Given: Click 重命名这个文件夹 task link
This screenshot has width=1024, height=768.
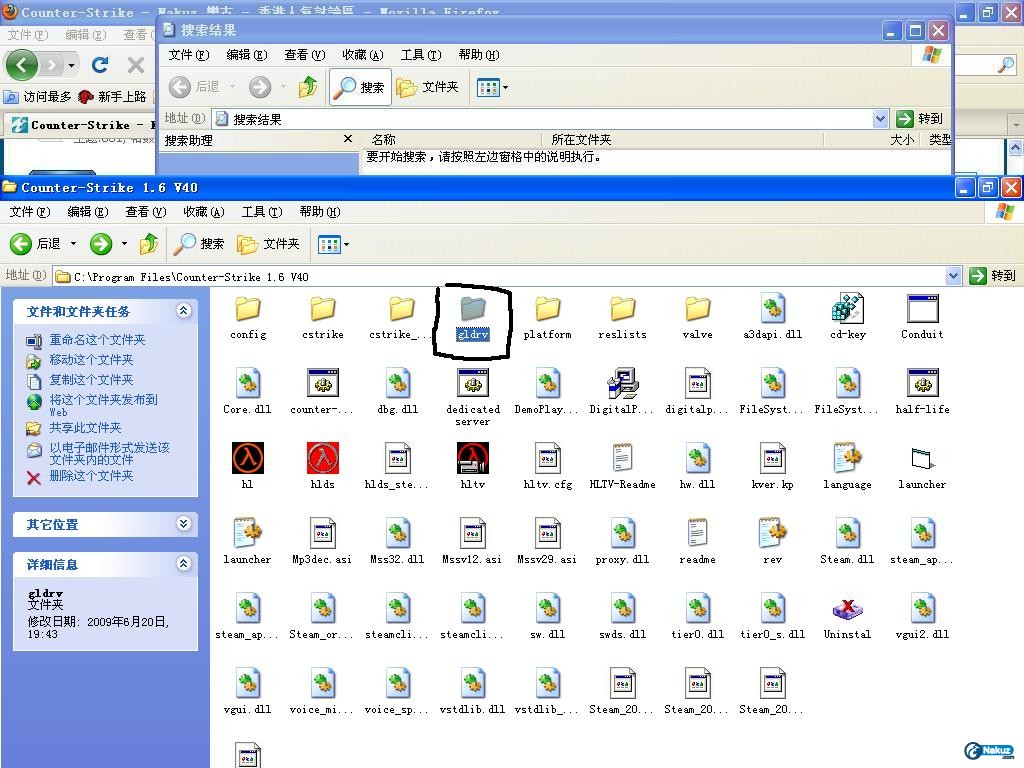Looking at the screenshot, I should point(97,340).
